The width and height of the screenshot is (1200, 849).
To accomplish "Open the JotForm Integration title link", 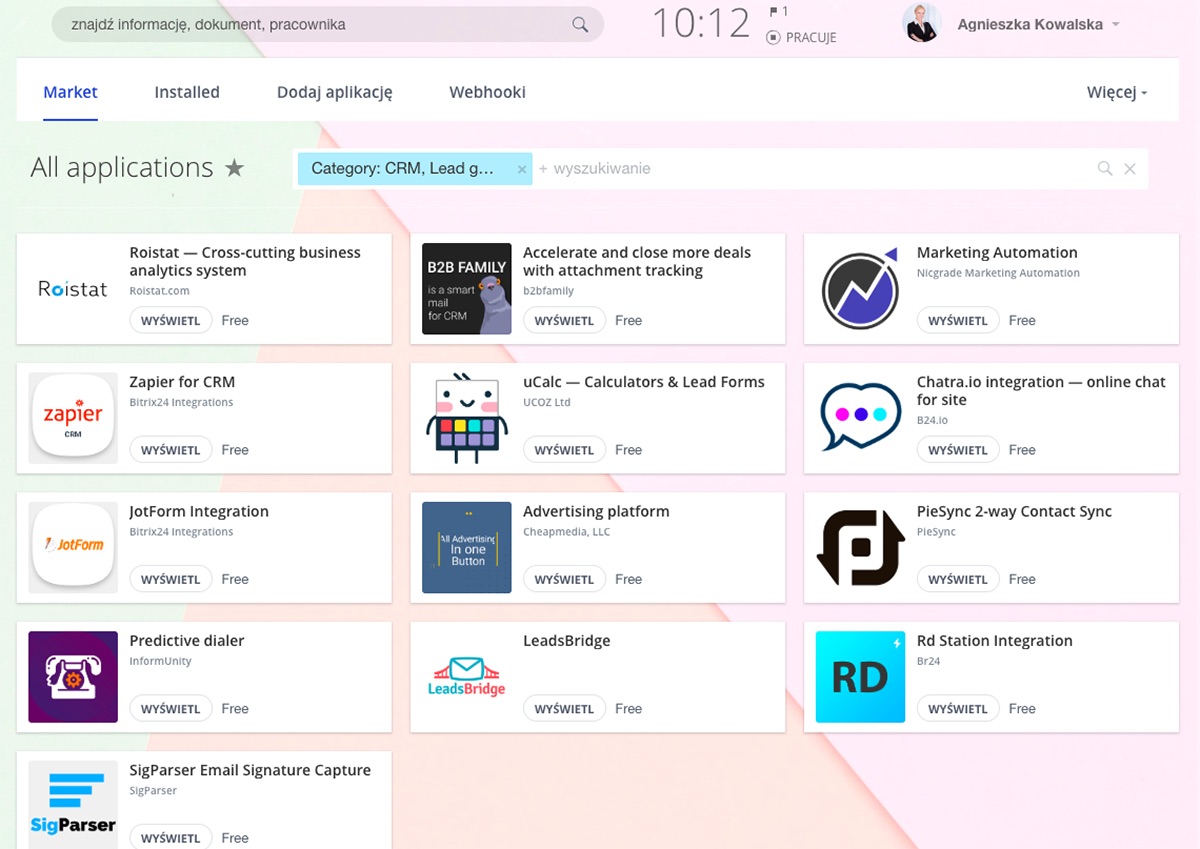I will pyautogui.click(x=199, y=511).
